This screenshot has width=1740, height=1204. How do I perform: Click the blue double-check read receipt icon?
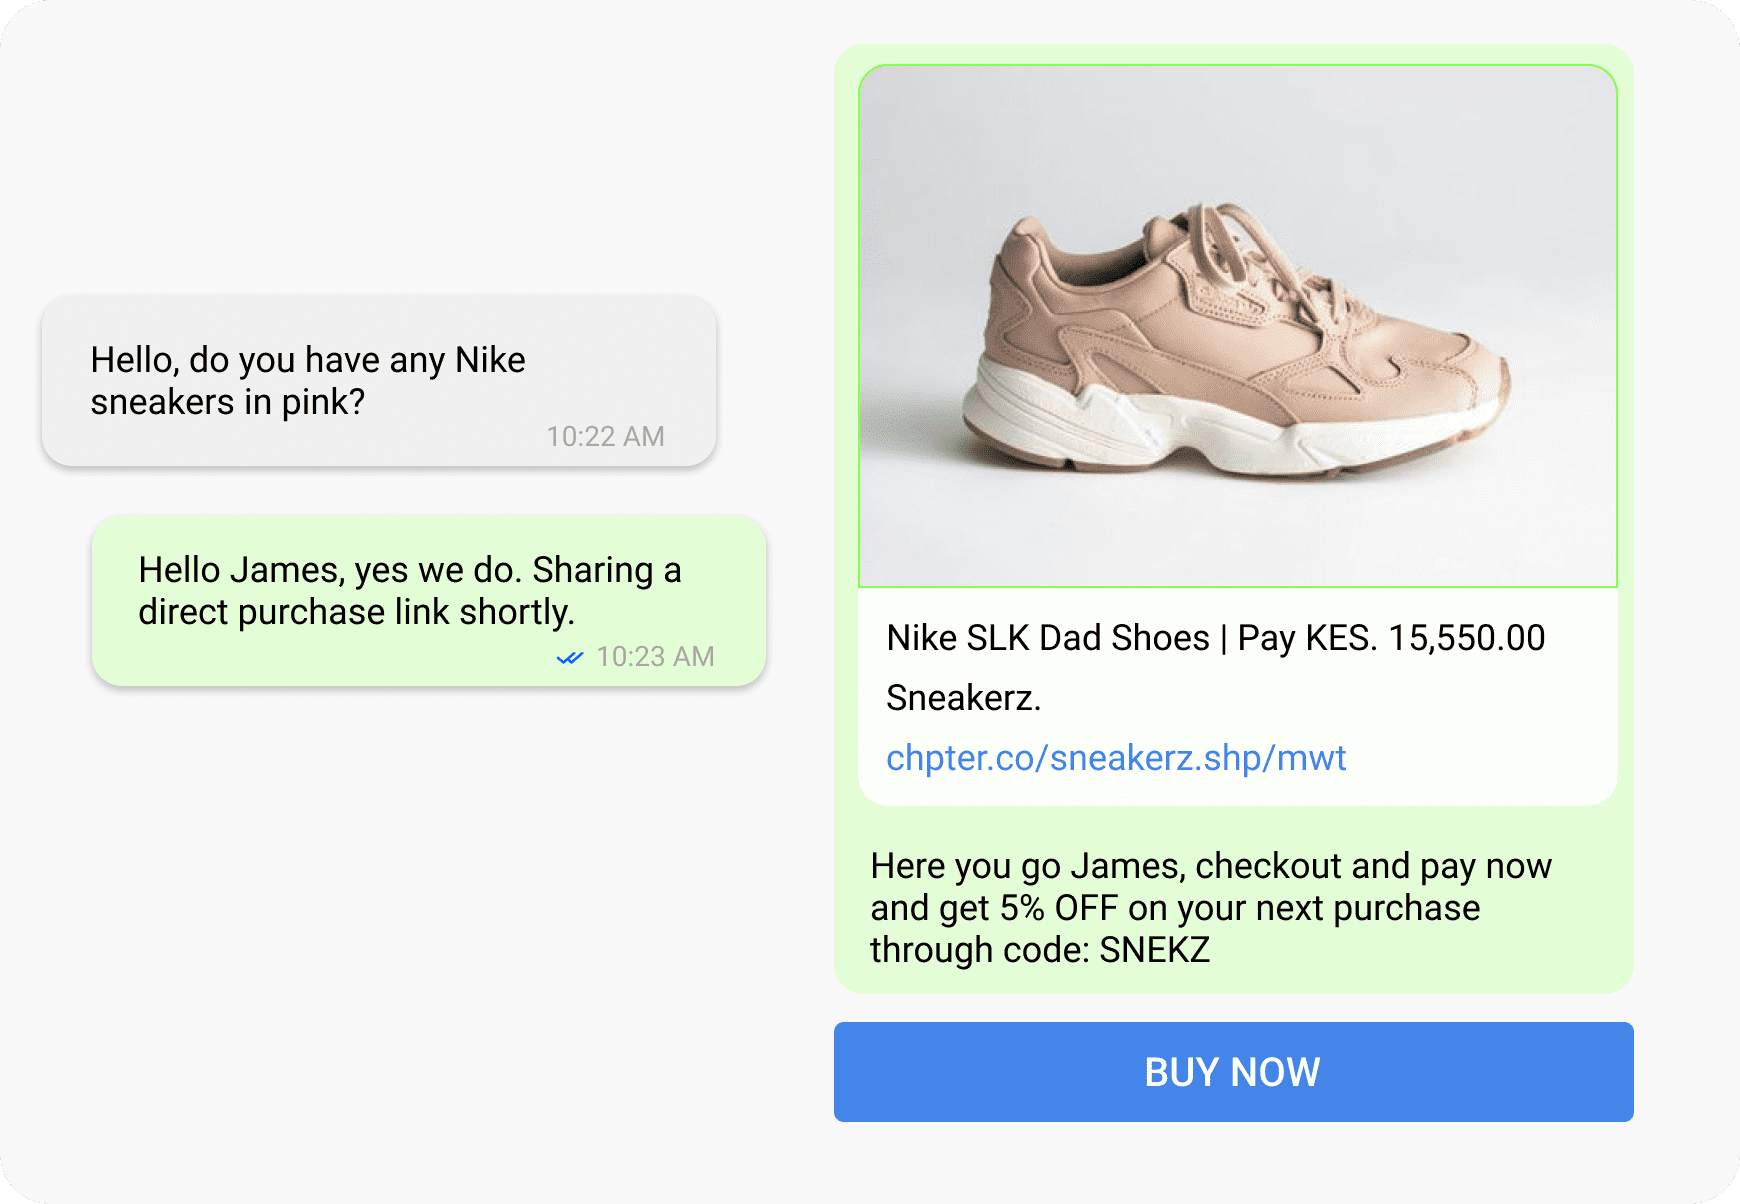click(x=570, y=658)
